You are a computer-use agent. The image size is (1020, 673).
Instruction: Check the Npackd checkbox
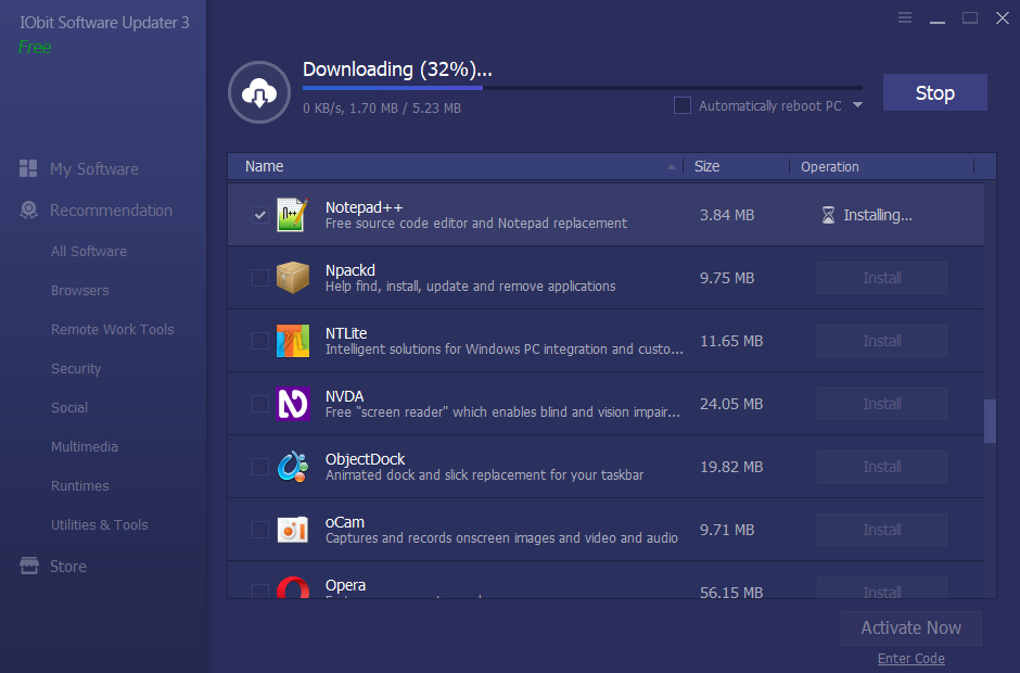pyautogui.click(x=260, y=278)
